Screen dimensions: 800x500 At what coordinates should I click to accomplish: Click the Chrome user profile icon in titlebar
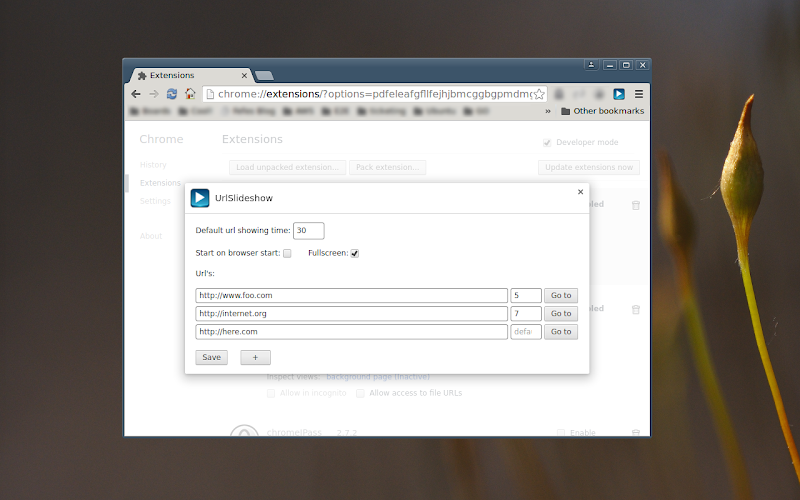591,65
